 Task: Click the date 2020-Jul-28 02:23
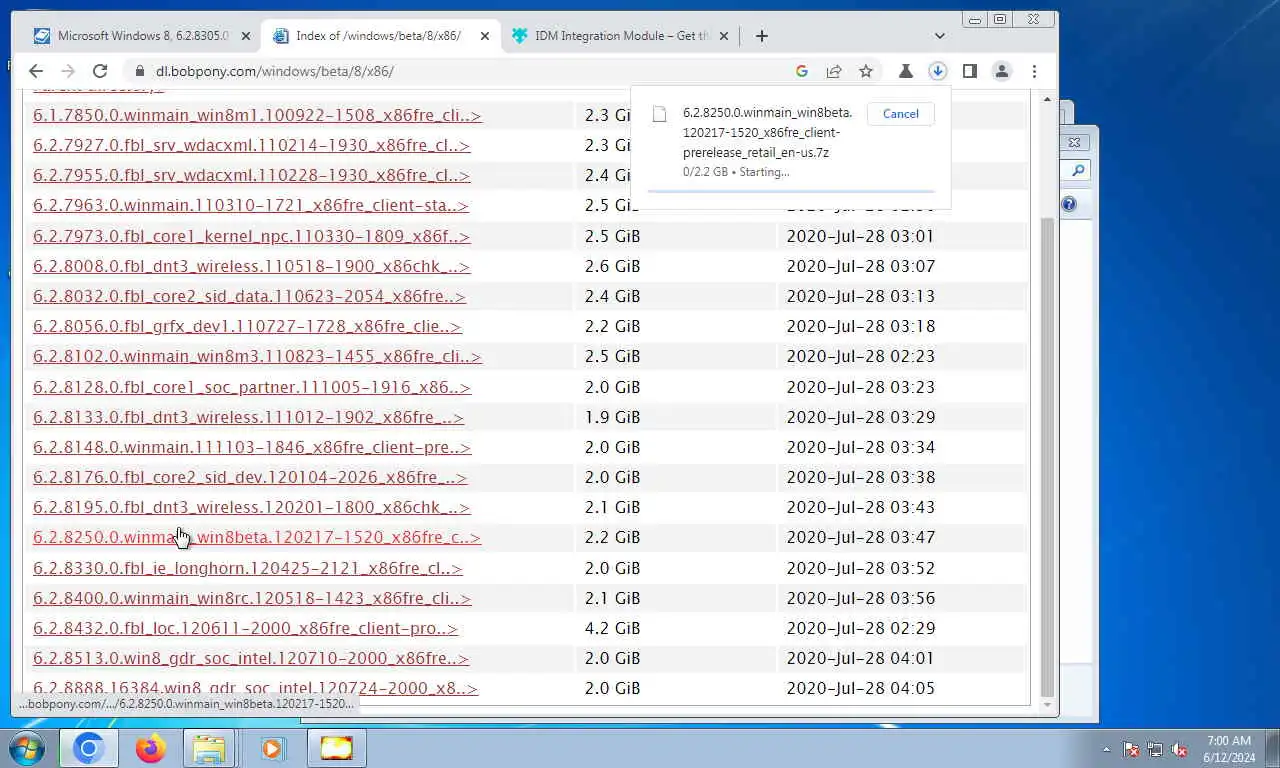pyautogui.click(x=860, y=356)
